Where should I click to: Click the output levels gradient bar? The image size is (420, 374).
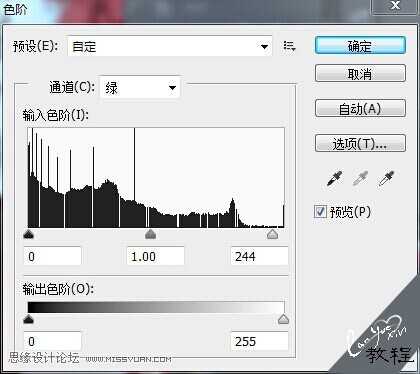pos(156,307)
